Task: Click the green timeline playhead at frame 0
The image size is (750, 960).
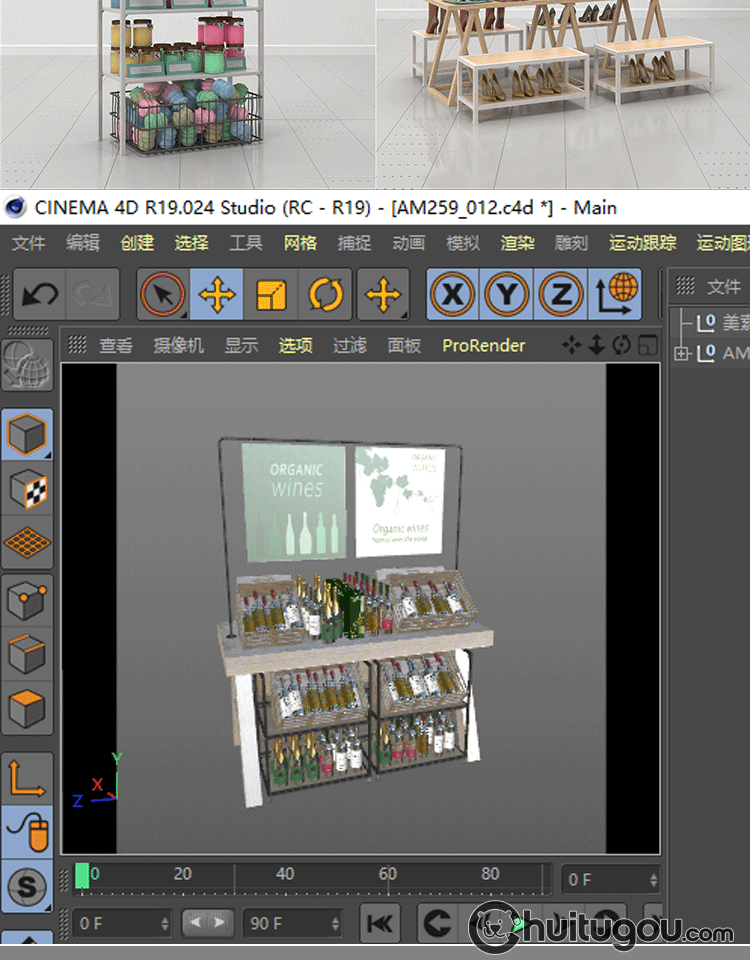Action: 83,876
